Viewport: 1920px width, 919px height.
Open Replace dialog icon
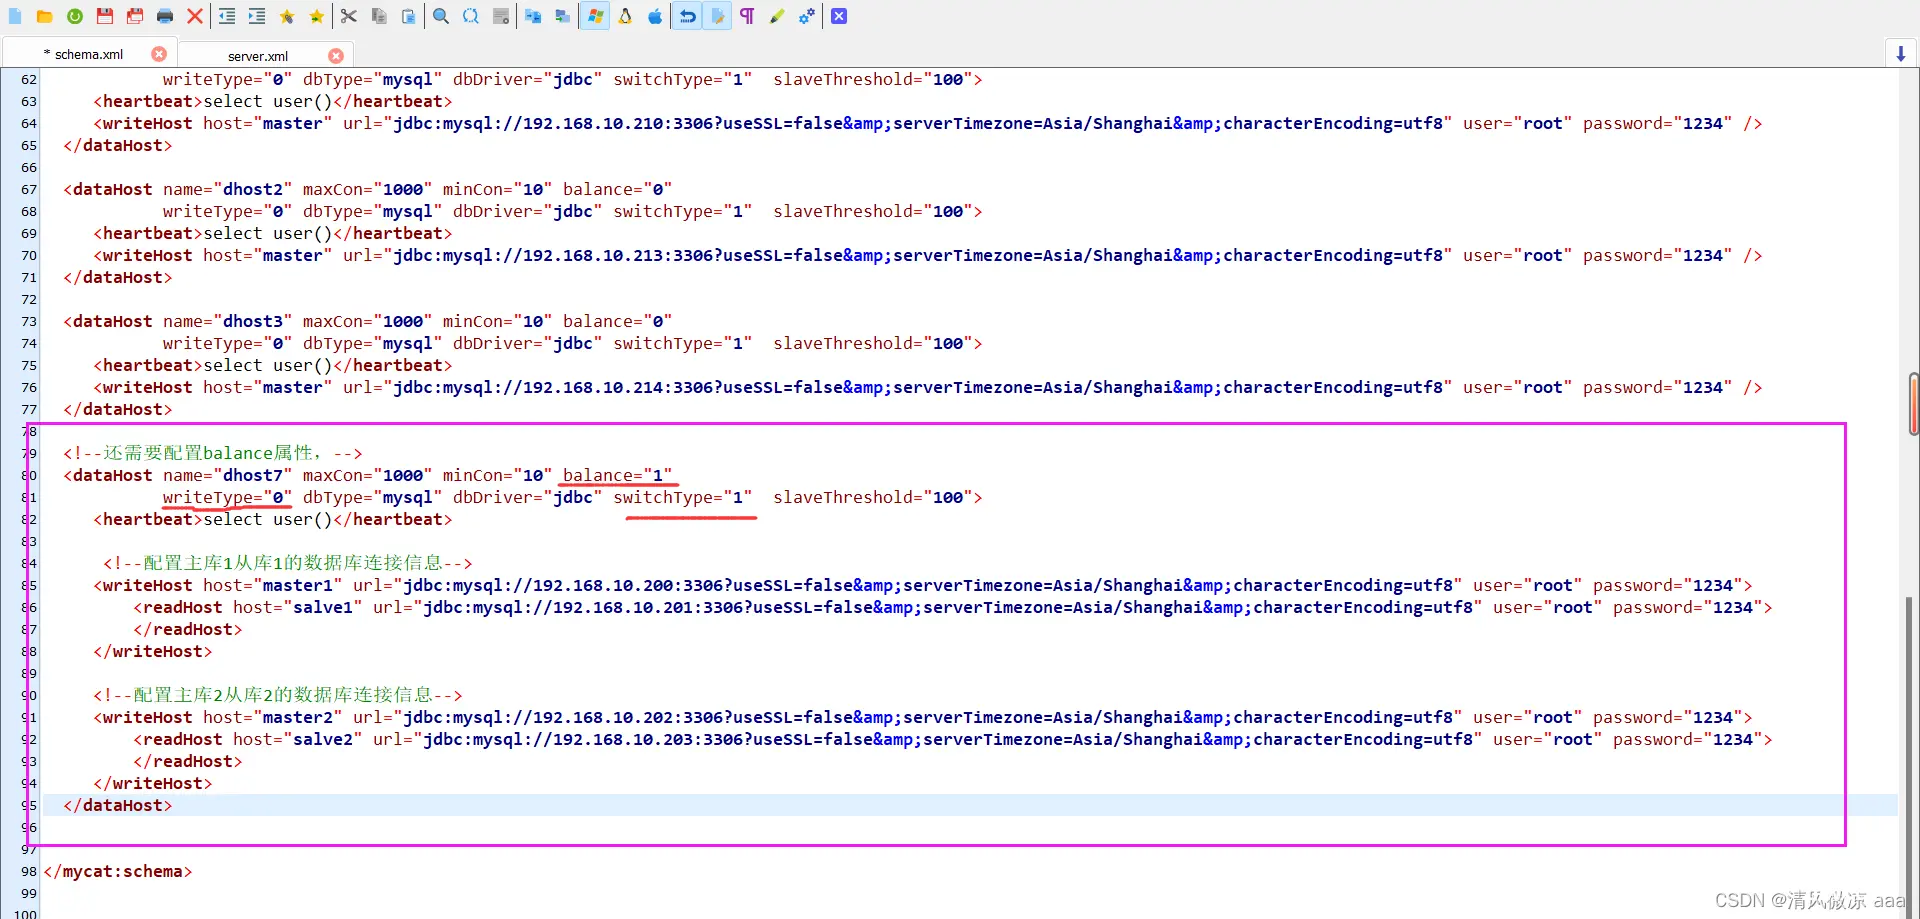pyautogui.click(x=471, y=16)
